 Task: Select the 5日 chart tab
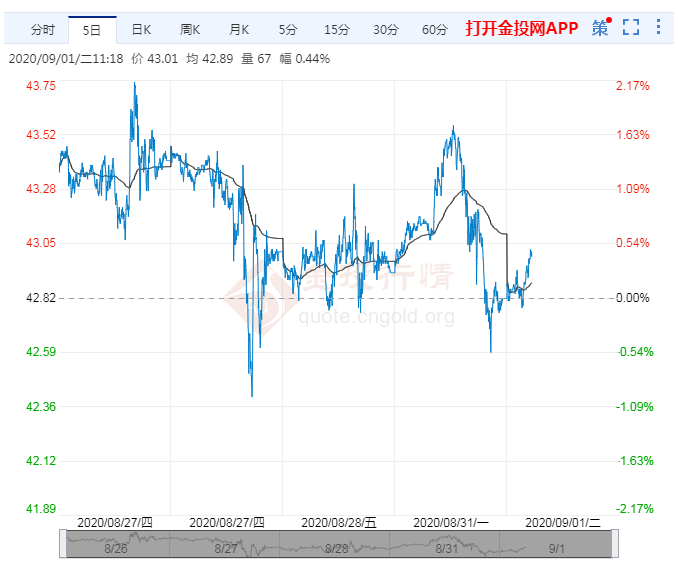click(x=92, y=30)
